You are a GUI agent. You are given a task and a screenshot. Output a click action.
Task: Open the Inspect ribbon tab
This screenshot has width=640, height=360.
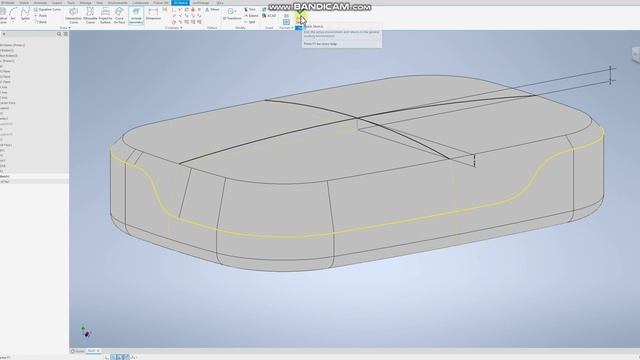click(57, 3)
